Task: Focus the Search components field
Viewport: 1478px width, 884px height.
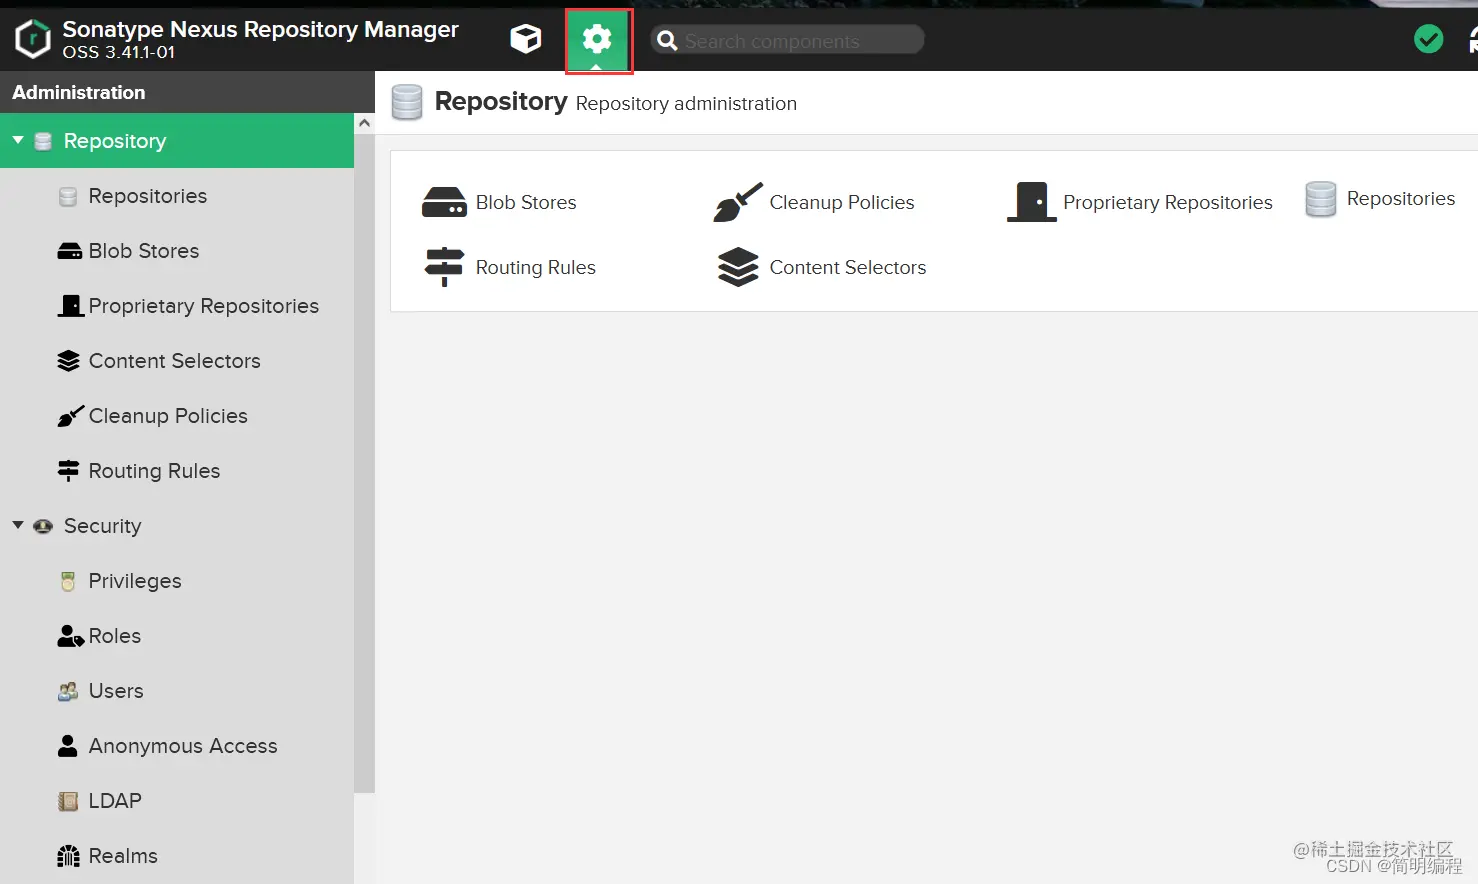Action: pos(787,40)
